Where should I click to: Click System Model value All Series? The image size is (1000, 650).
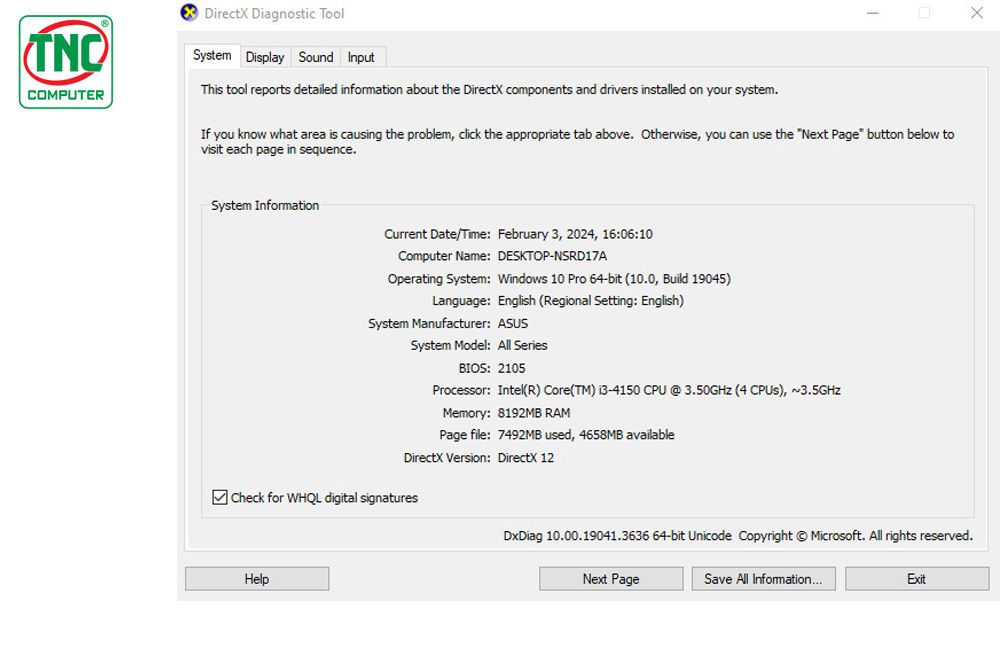pos(522,345)
